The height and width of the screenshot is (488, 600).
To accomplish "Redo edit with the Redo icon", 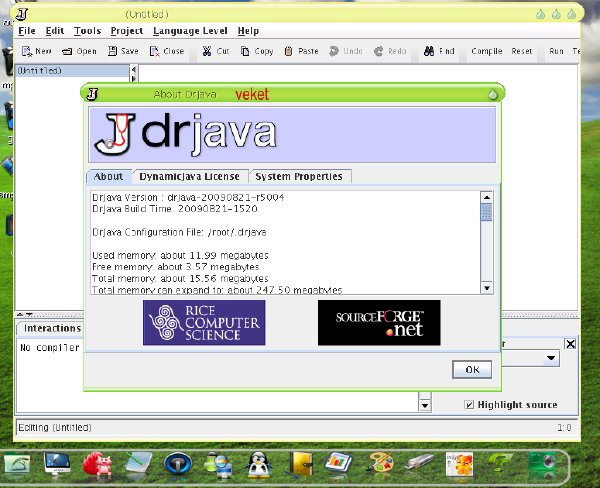I will point(378,51).
